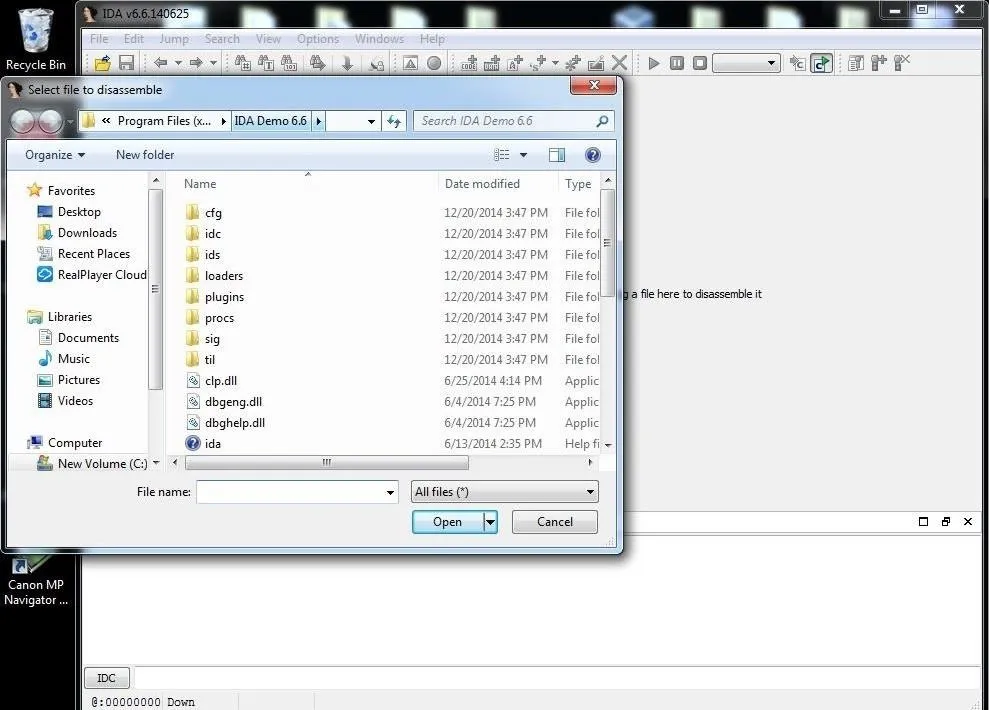Screen dimensions: 989x710
Task: Click the down arrow icon in IDA toolbar
Action: coord(347,63)
